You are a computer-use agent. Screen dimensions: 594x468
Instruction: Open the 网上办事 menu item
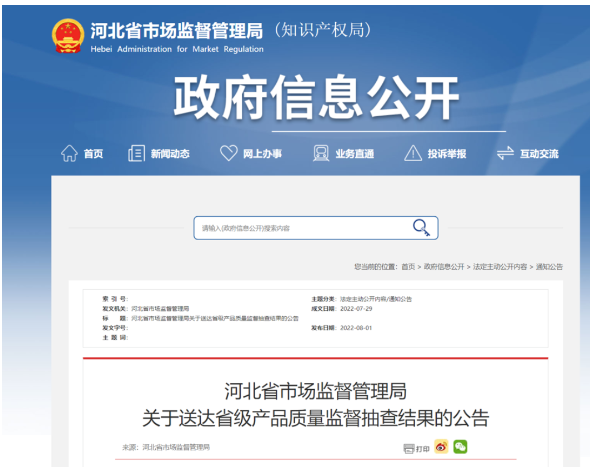pos(262,154)
